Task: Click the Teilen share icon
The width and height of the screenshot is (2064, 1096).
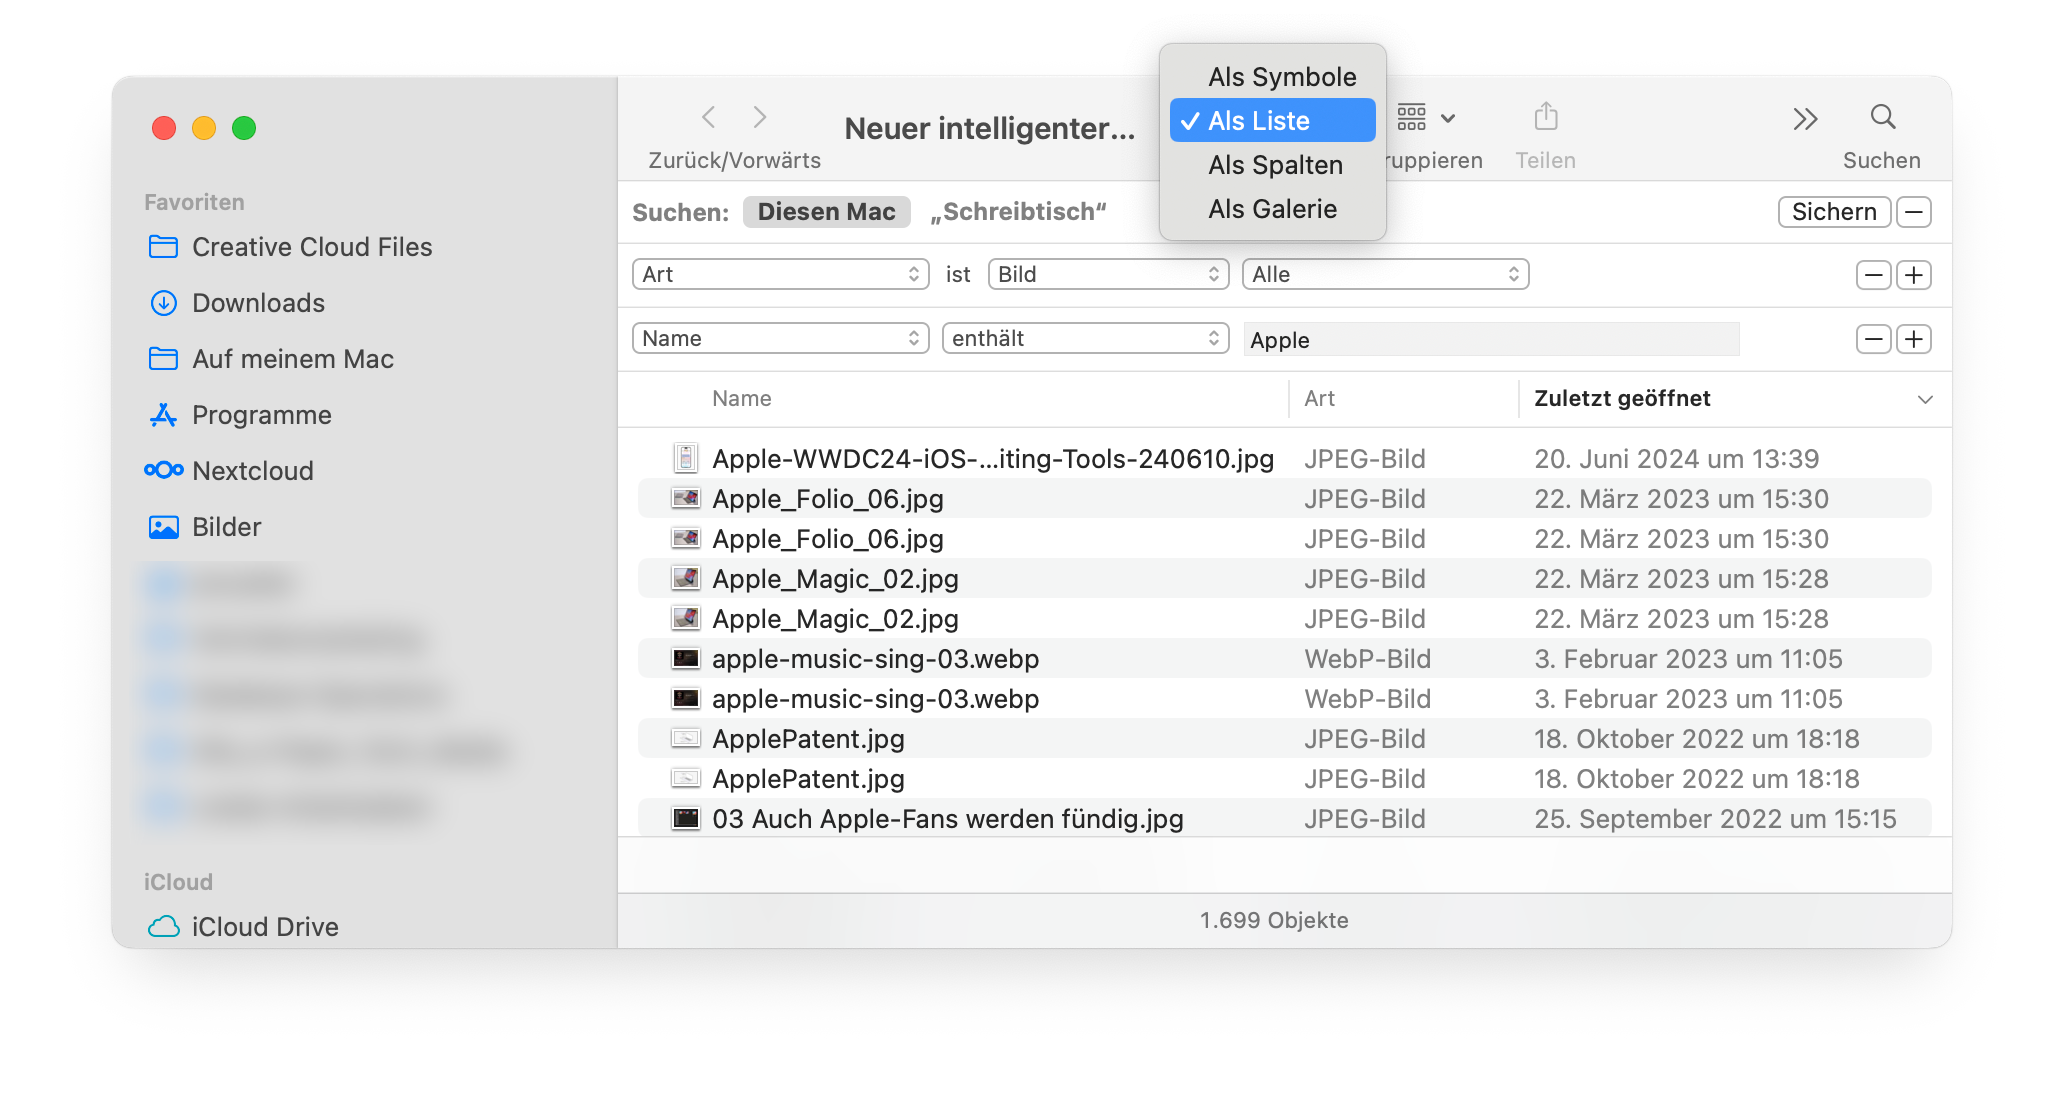Action: [1546, 117]
